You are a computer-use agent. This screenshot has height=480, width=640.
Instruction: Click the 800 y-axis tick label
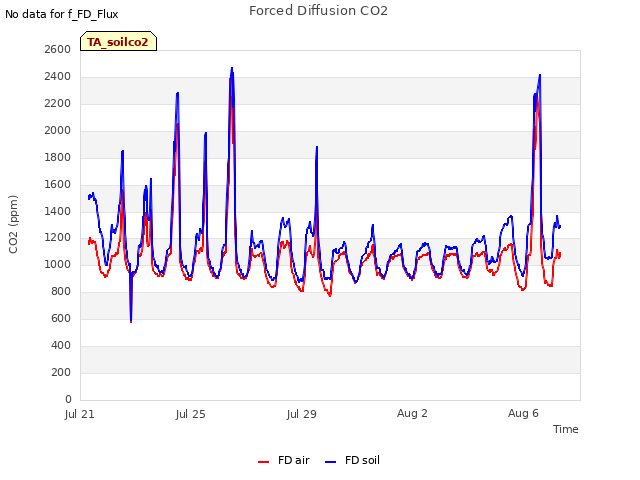coord(61,292)
